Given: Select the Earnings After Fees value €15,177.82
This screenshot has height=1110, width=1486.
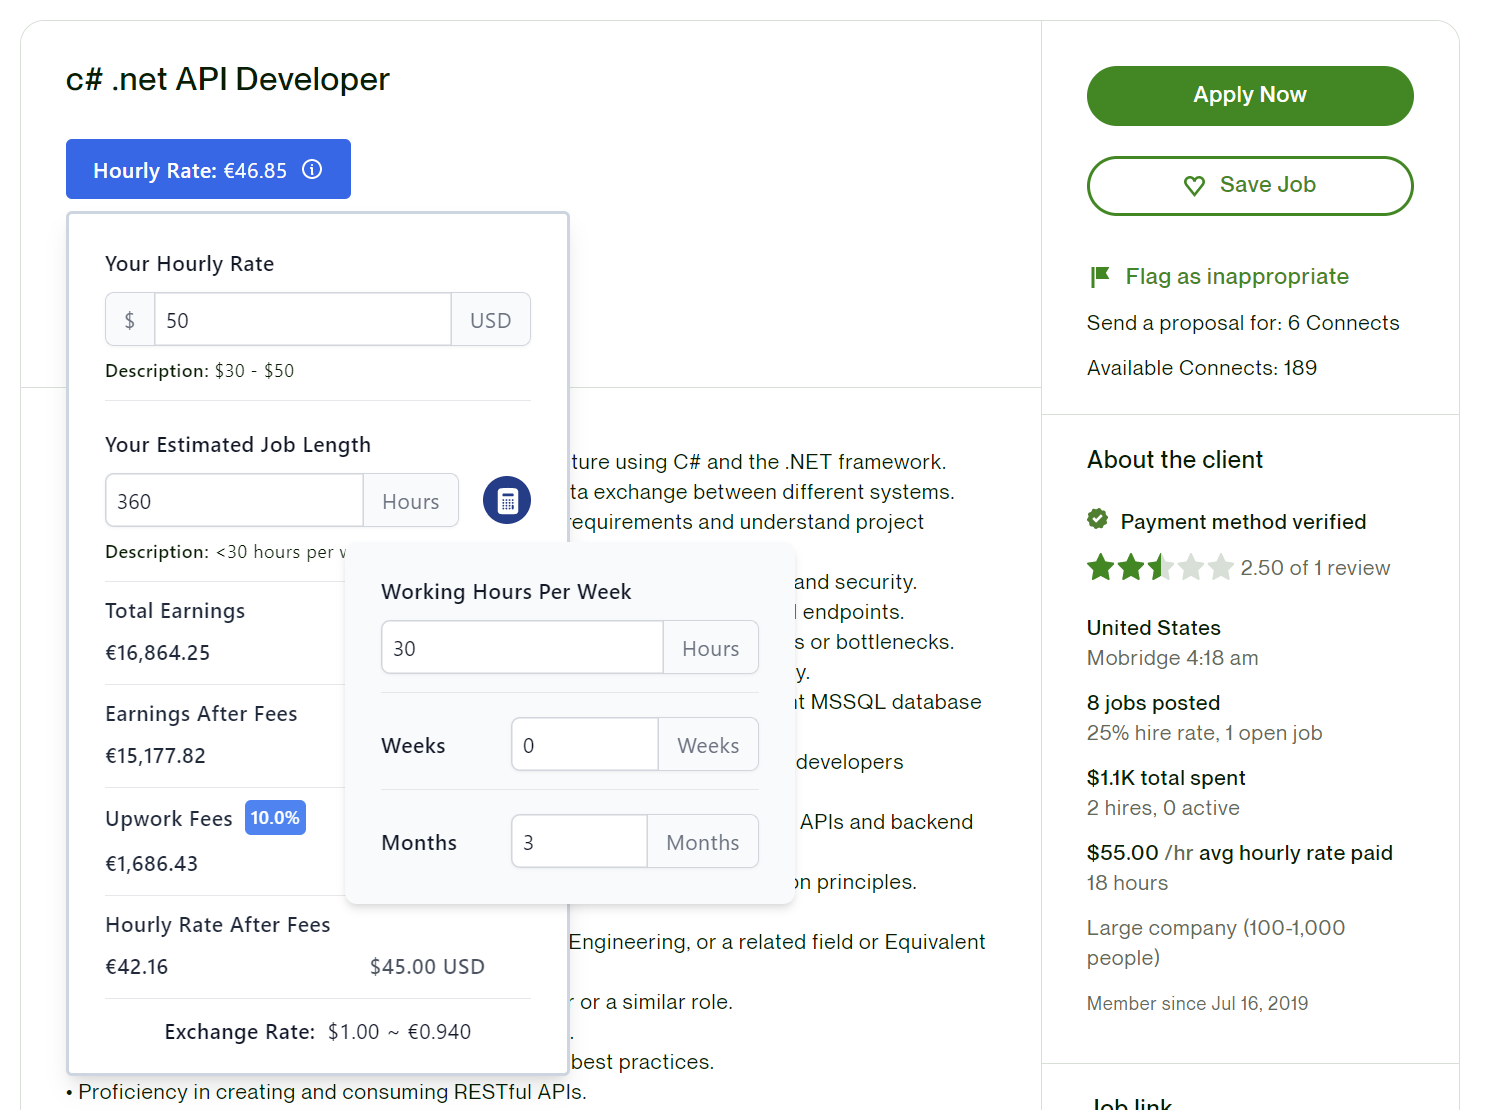Looking at the screenshot, I should click(x=156, y=756).
